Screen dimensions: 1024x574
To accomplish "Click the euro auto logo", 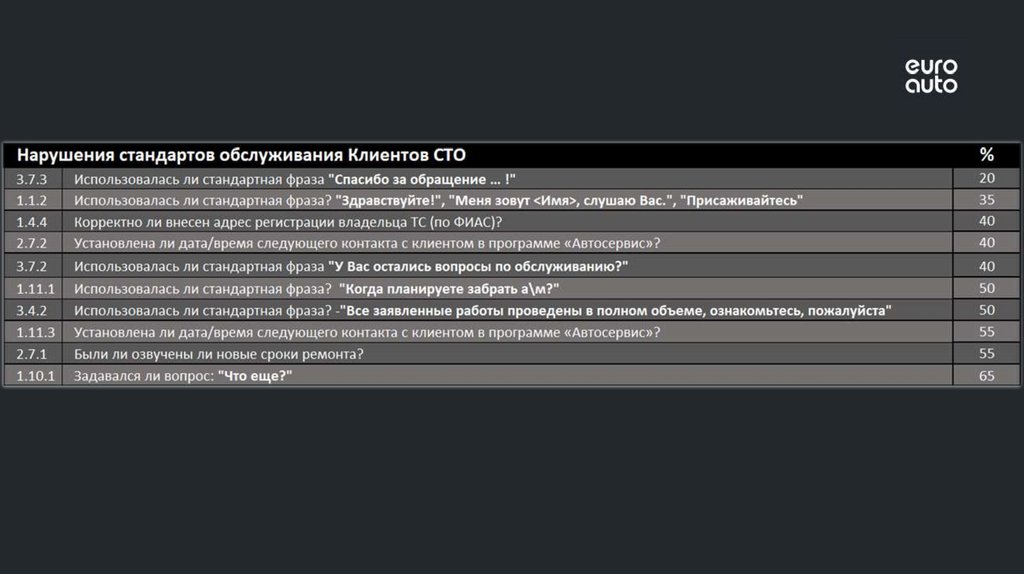I will [x=931, y=76].
